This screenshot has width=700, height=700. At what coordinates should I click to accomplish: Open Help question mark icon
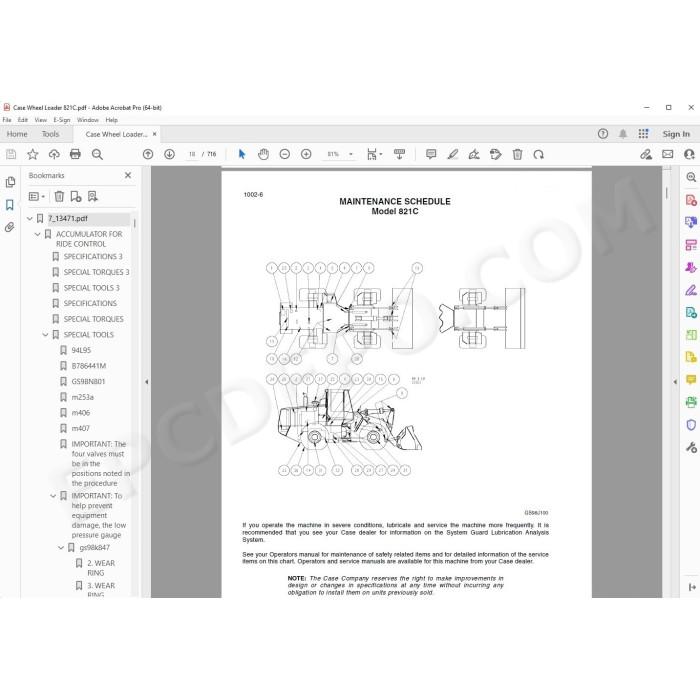(x=603, y=134)
